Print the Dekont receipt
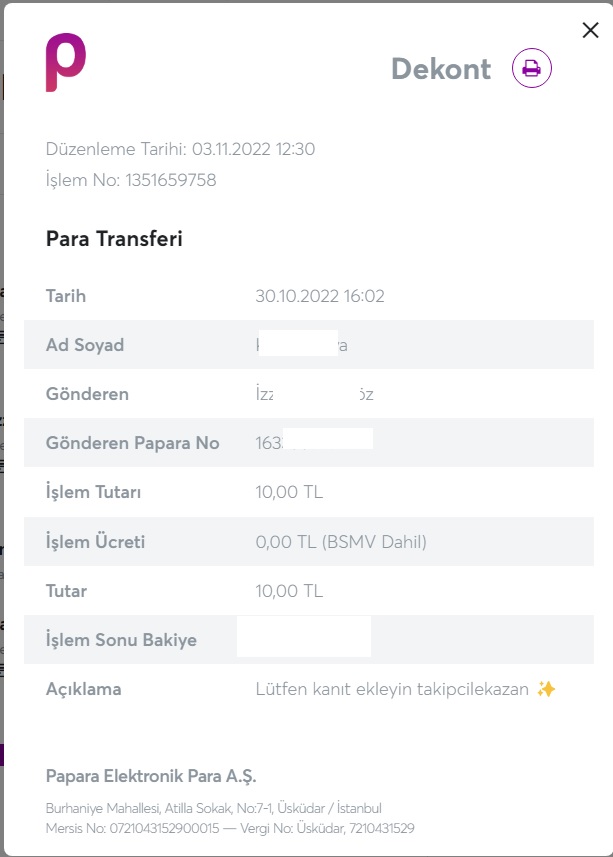 pos(532,68)
